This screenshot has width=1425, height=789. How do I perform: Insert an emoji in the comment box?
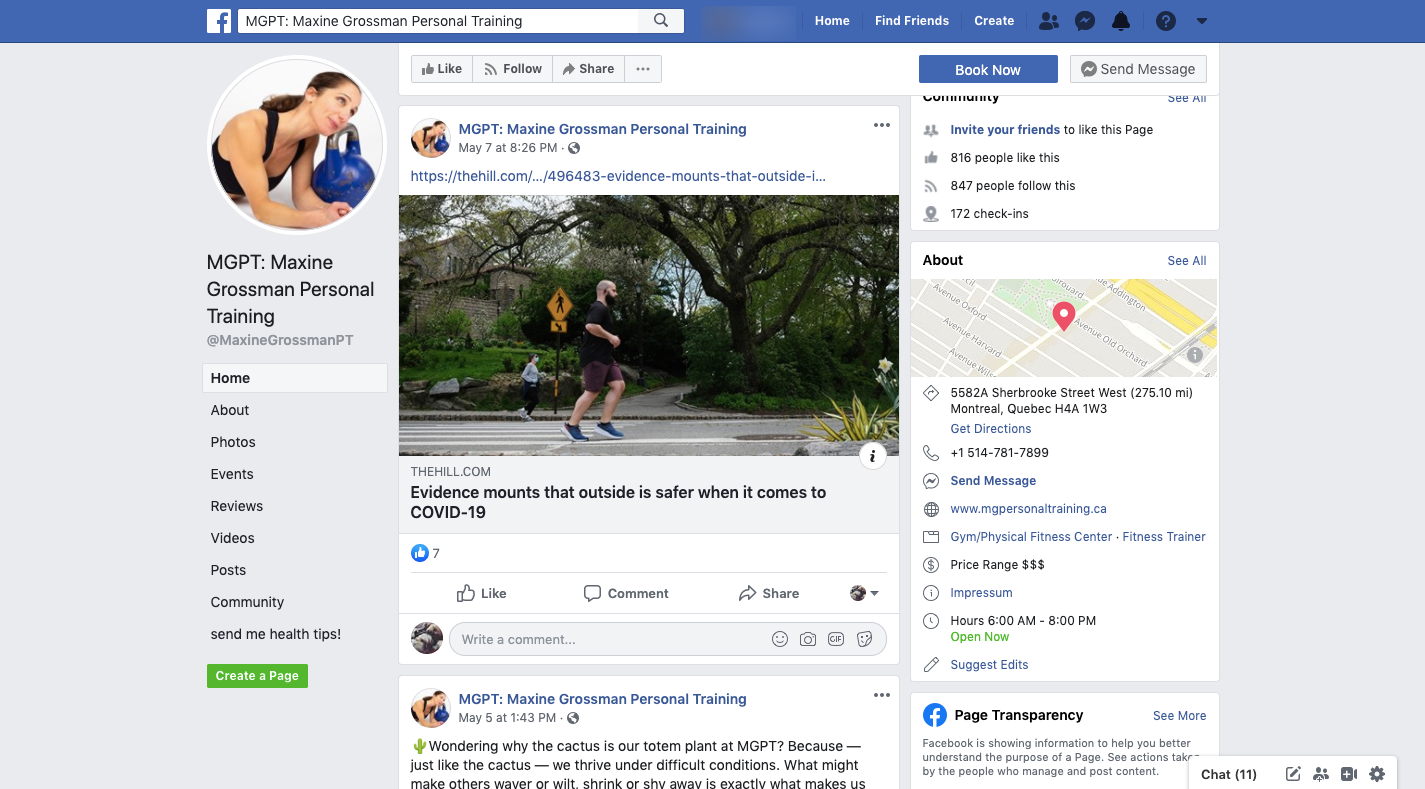[x=780, y=639]
